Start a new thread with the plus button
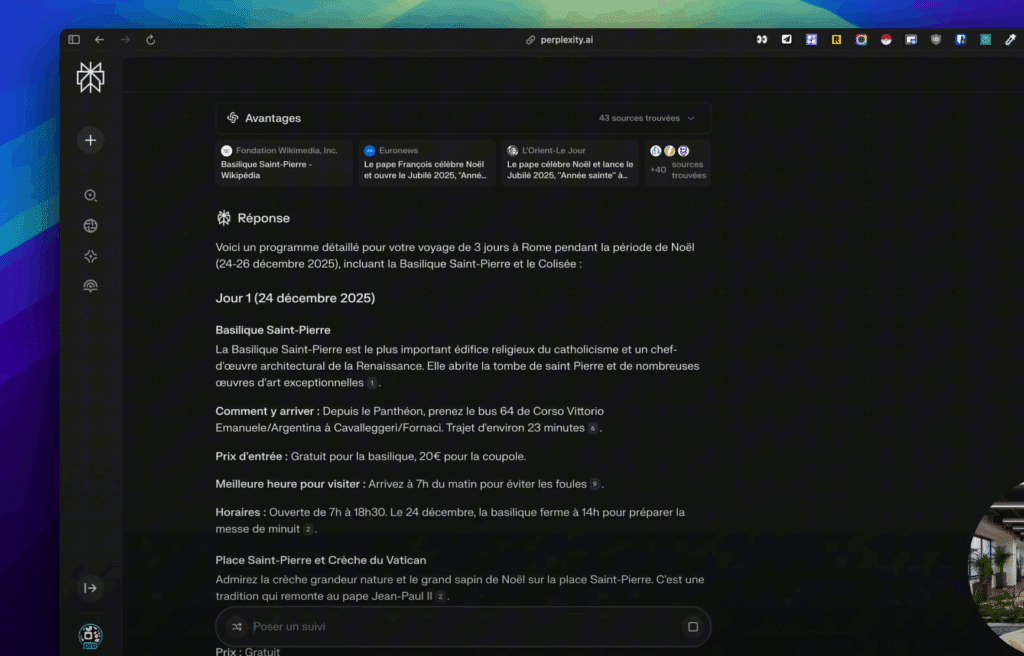Viewport: 1024px width, 656px height. click(x=90, y=140)
